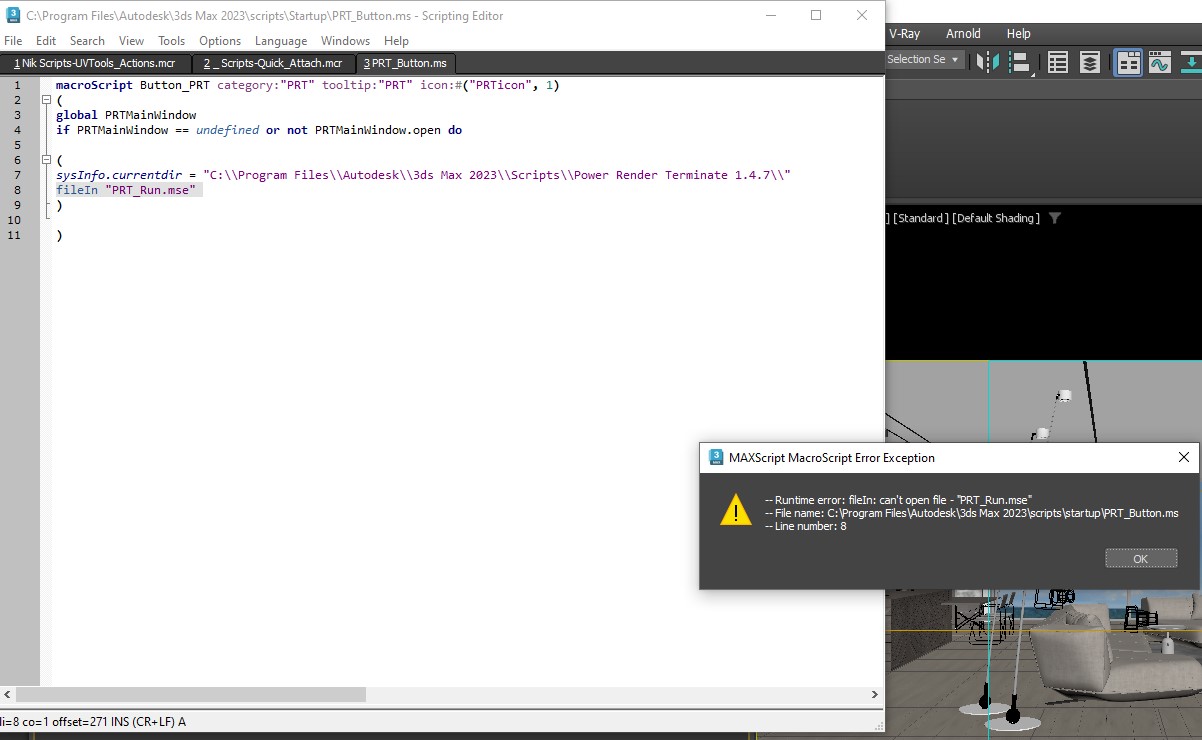Open the Selection Set dropdown
The height and width of the screenshot is (740, 1202).
tap(922, 60)
